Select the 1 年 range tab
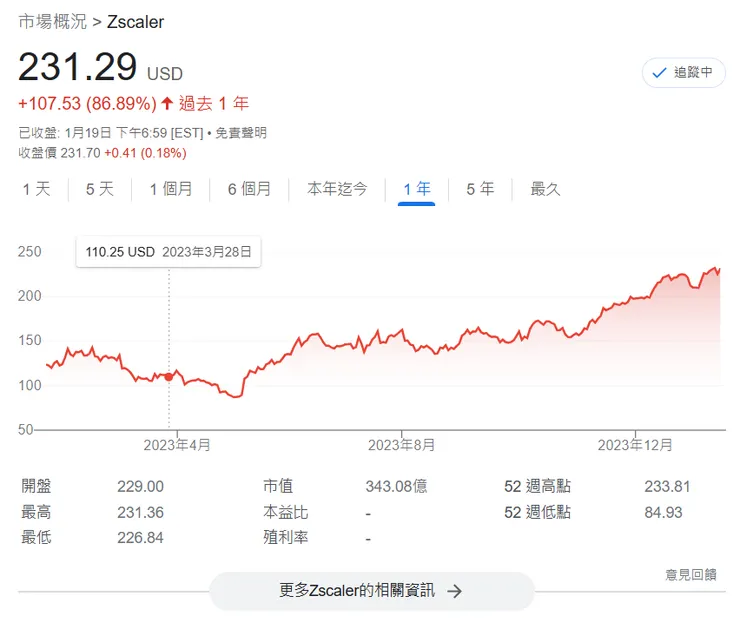740x618 pixels. pyautogui.click(x=416, y=189)
